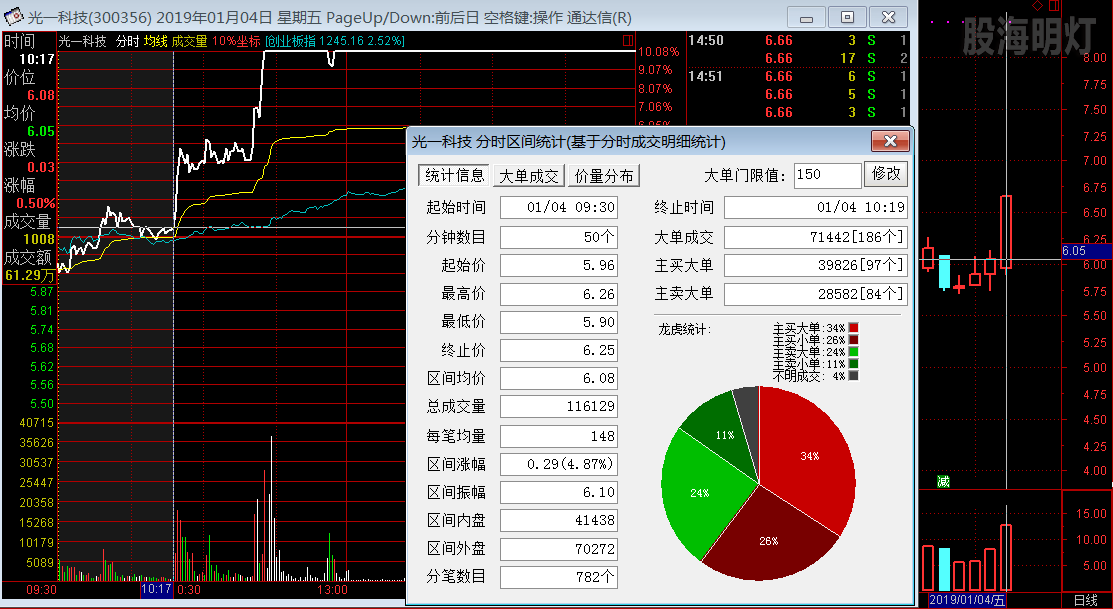Click the cyan candlestick on daily chart
This screenshot has width=1113, height=609.
[x=944, y=273]
